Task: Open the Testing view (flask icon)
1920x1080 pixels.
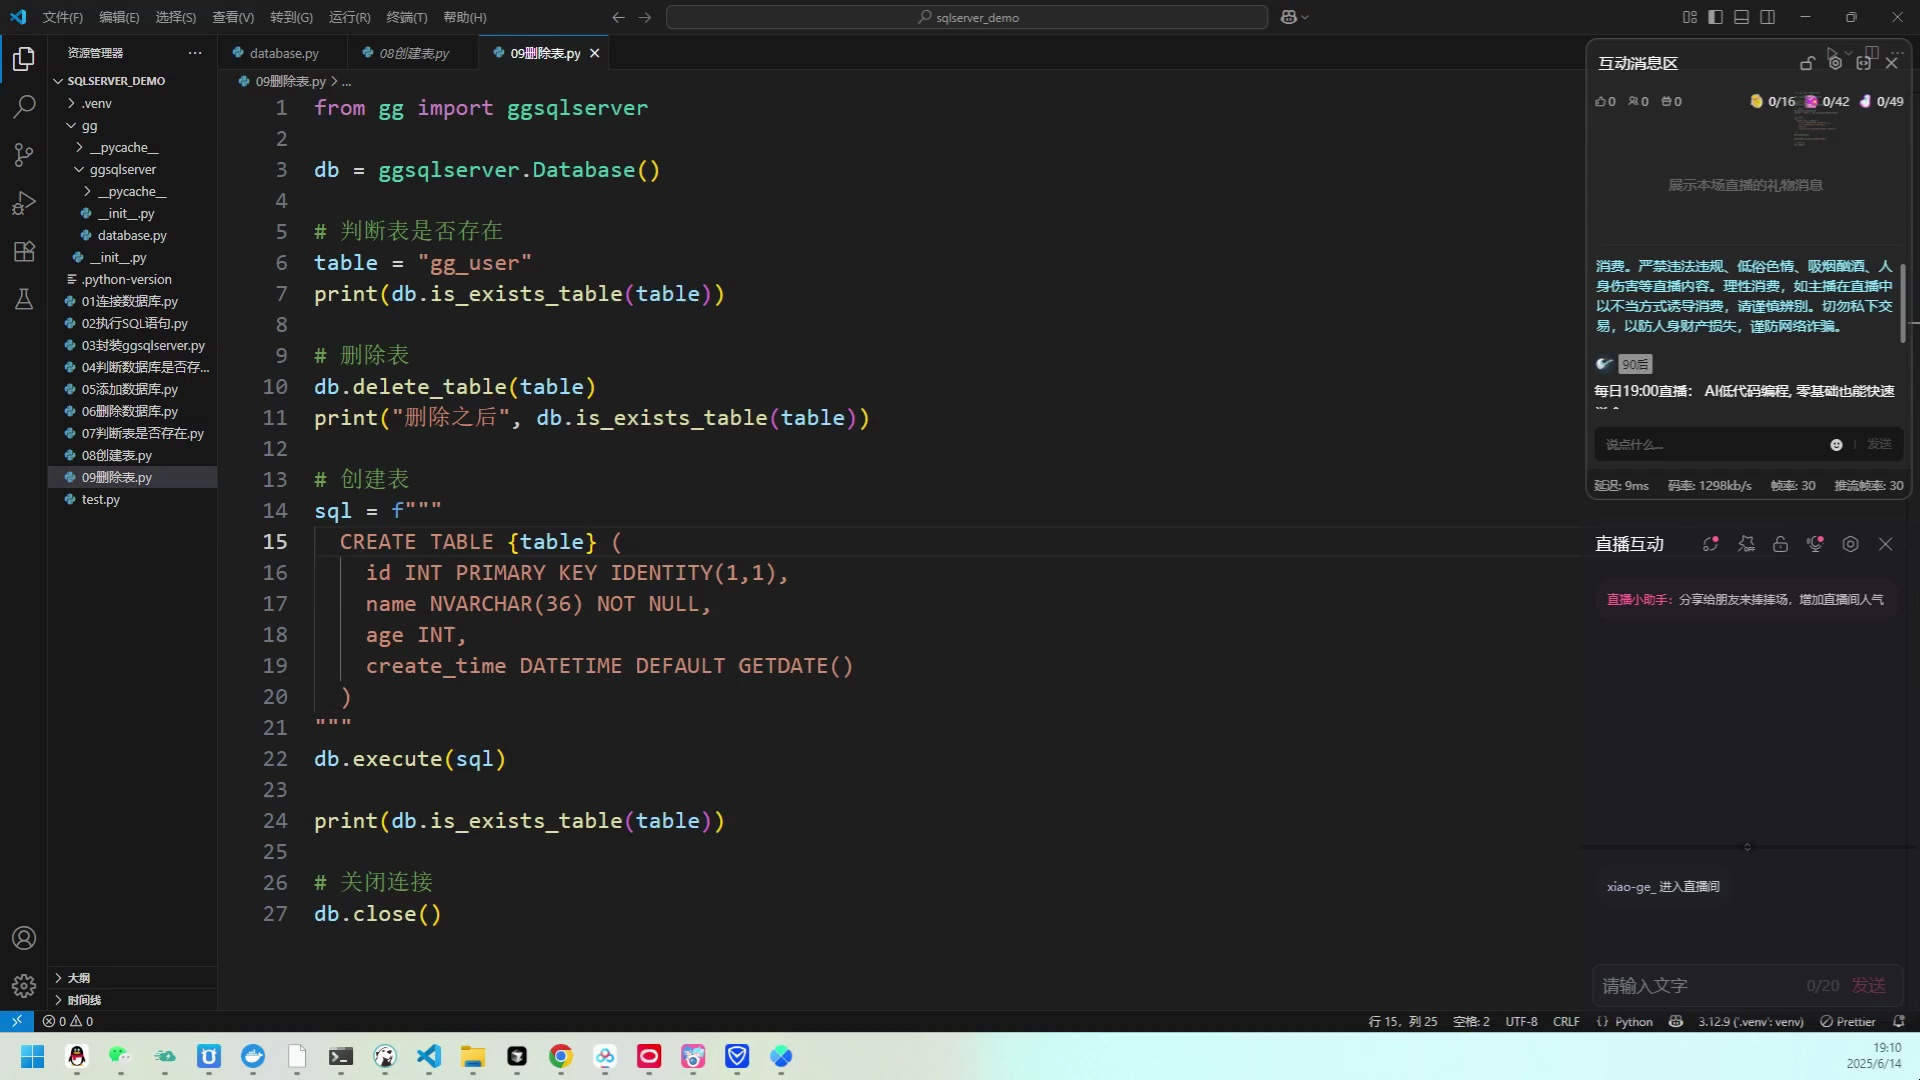Action: click(24, 299)
